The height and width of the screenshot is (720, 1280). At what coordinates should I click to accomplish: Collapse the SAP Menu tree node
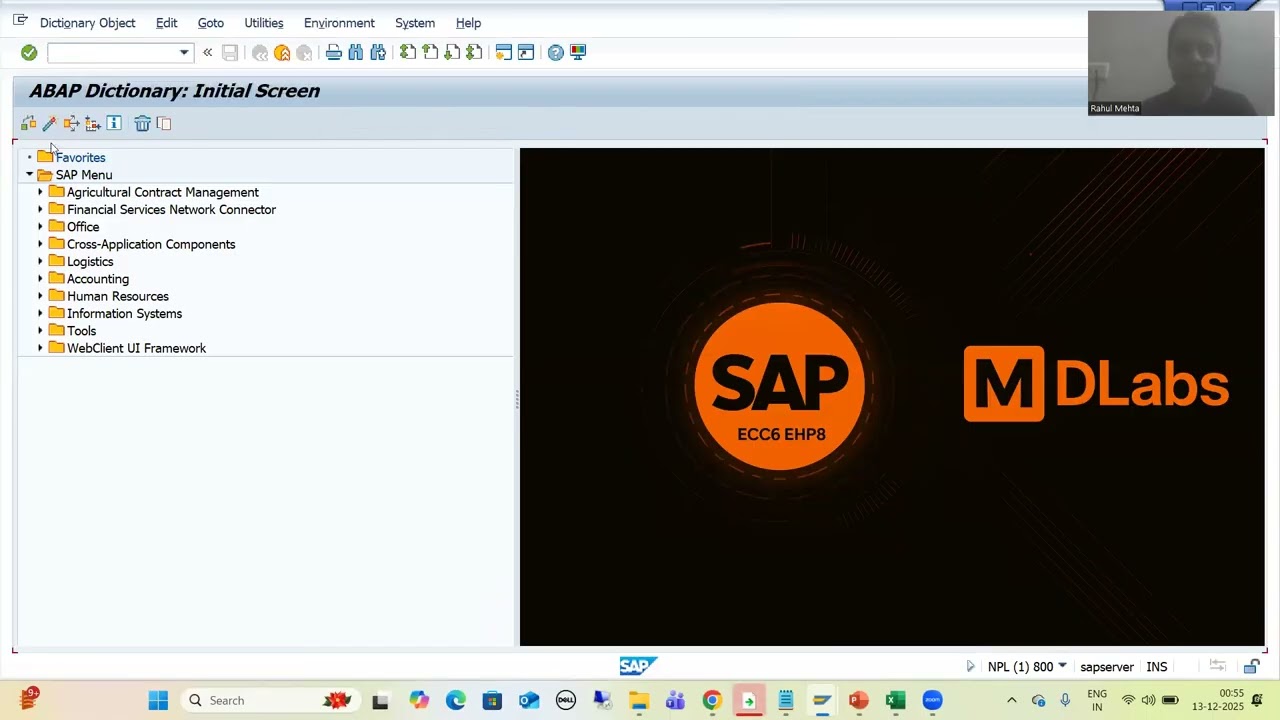coord(30,175)
